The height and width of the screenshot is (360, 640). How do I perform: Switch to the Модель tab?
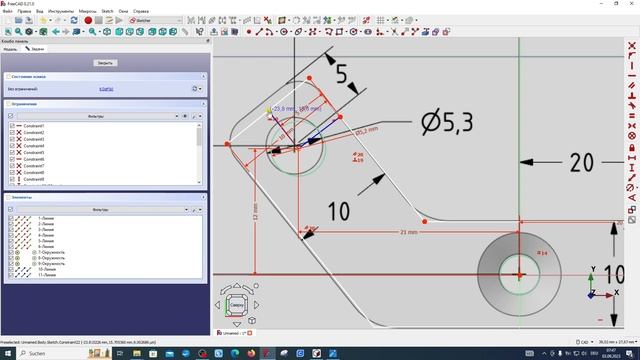point(10,49)
